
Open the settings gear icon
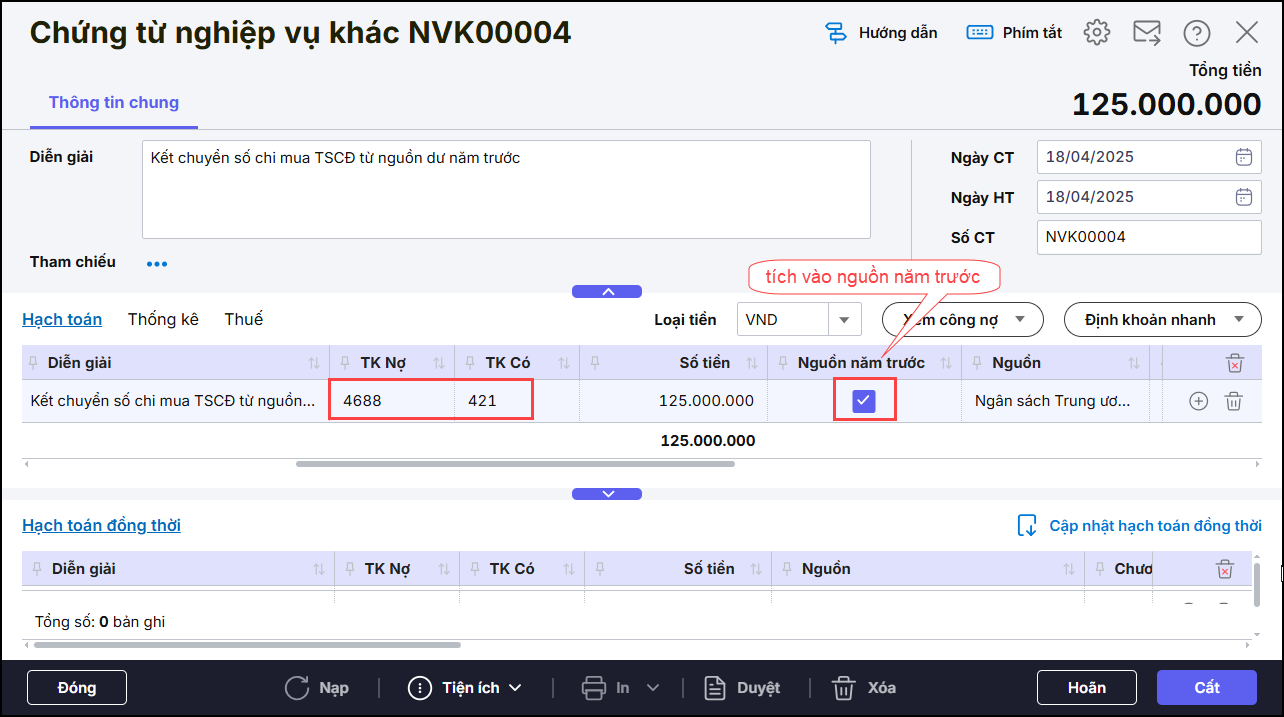[1097, 33]
